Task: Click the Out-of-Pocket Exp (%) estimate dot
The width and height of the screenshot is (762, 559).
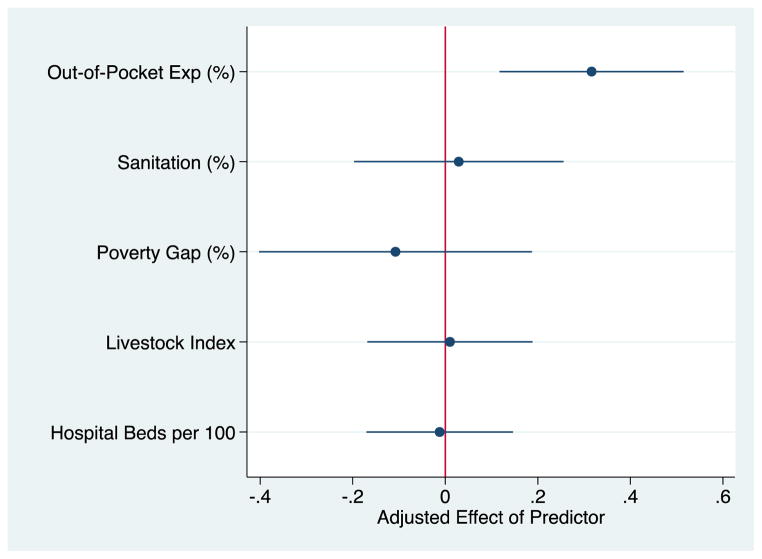Action: click(591, 72)
